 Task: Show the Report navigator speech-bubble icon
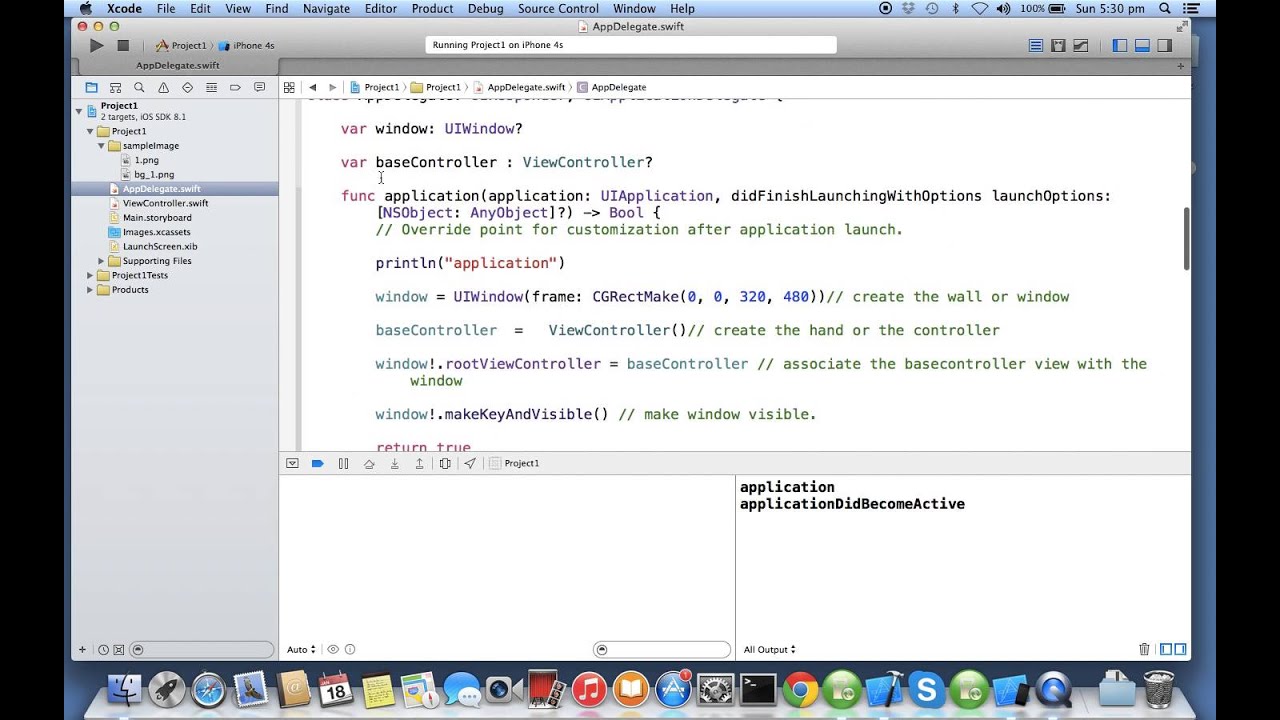click(x=259, y=87)
